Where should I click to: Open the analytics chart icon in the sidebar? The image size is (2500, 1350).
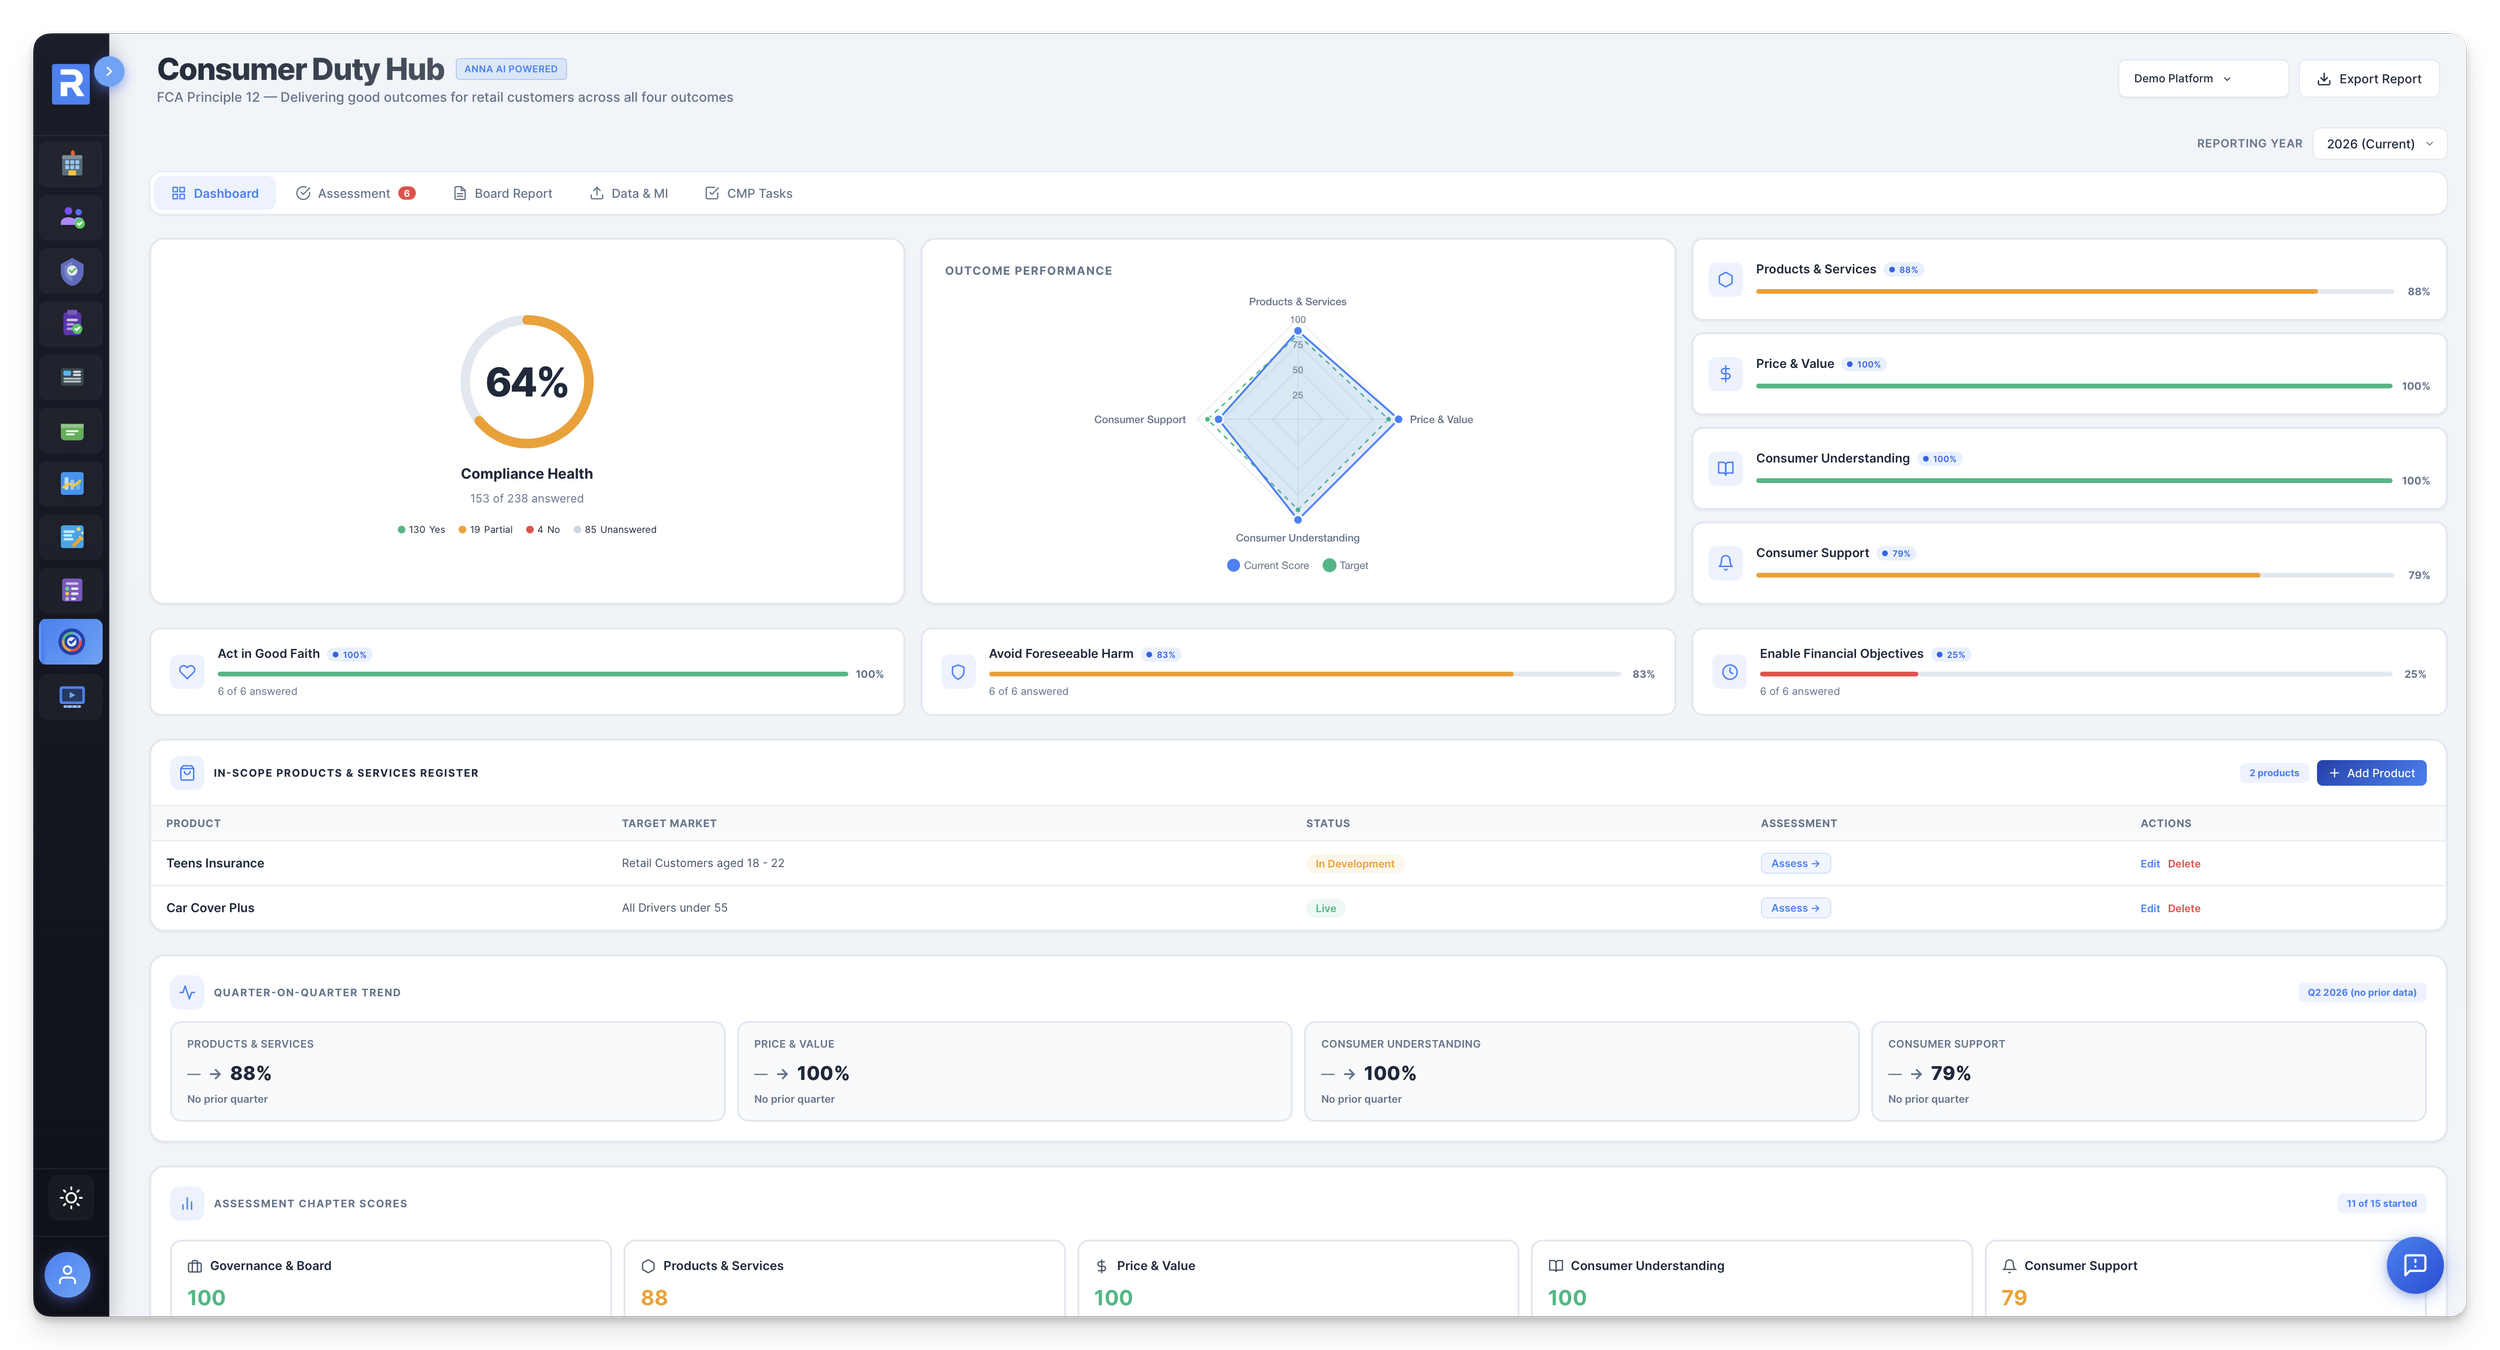point(70,483)
